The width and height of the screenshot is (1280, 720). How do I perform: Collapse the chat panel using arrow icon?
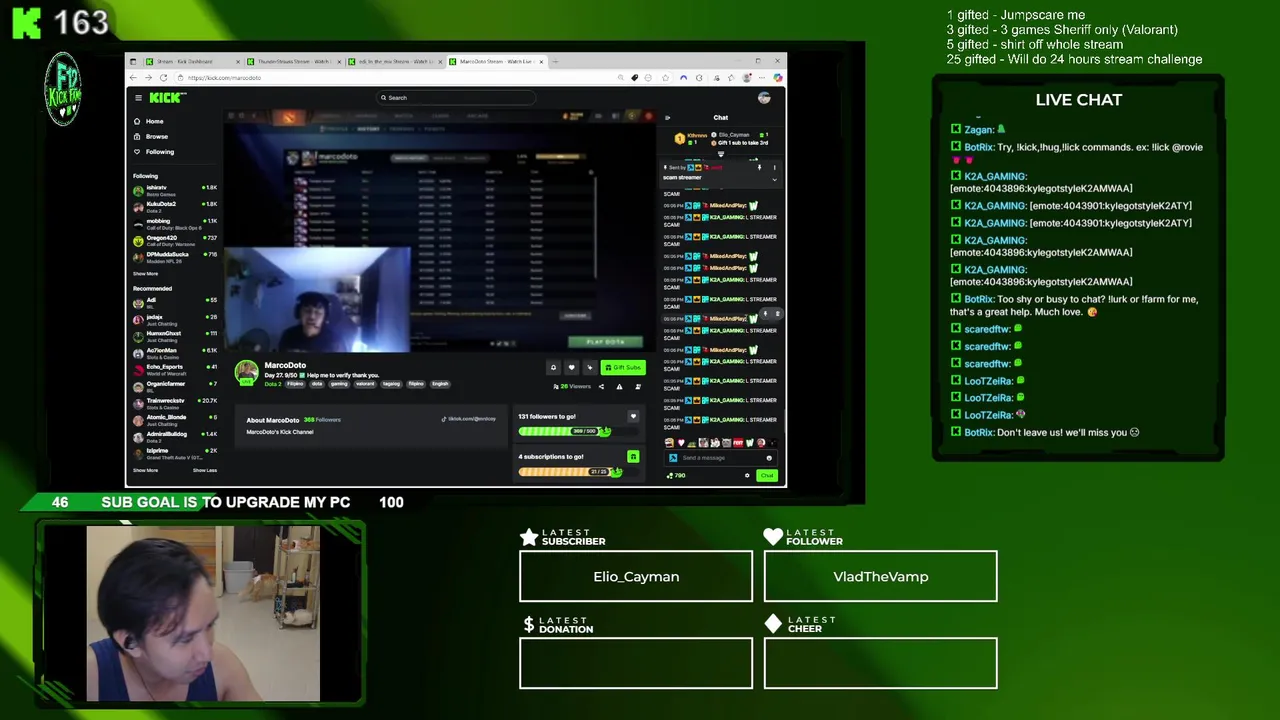click(668, 117)
